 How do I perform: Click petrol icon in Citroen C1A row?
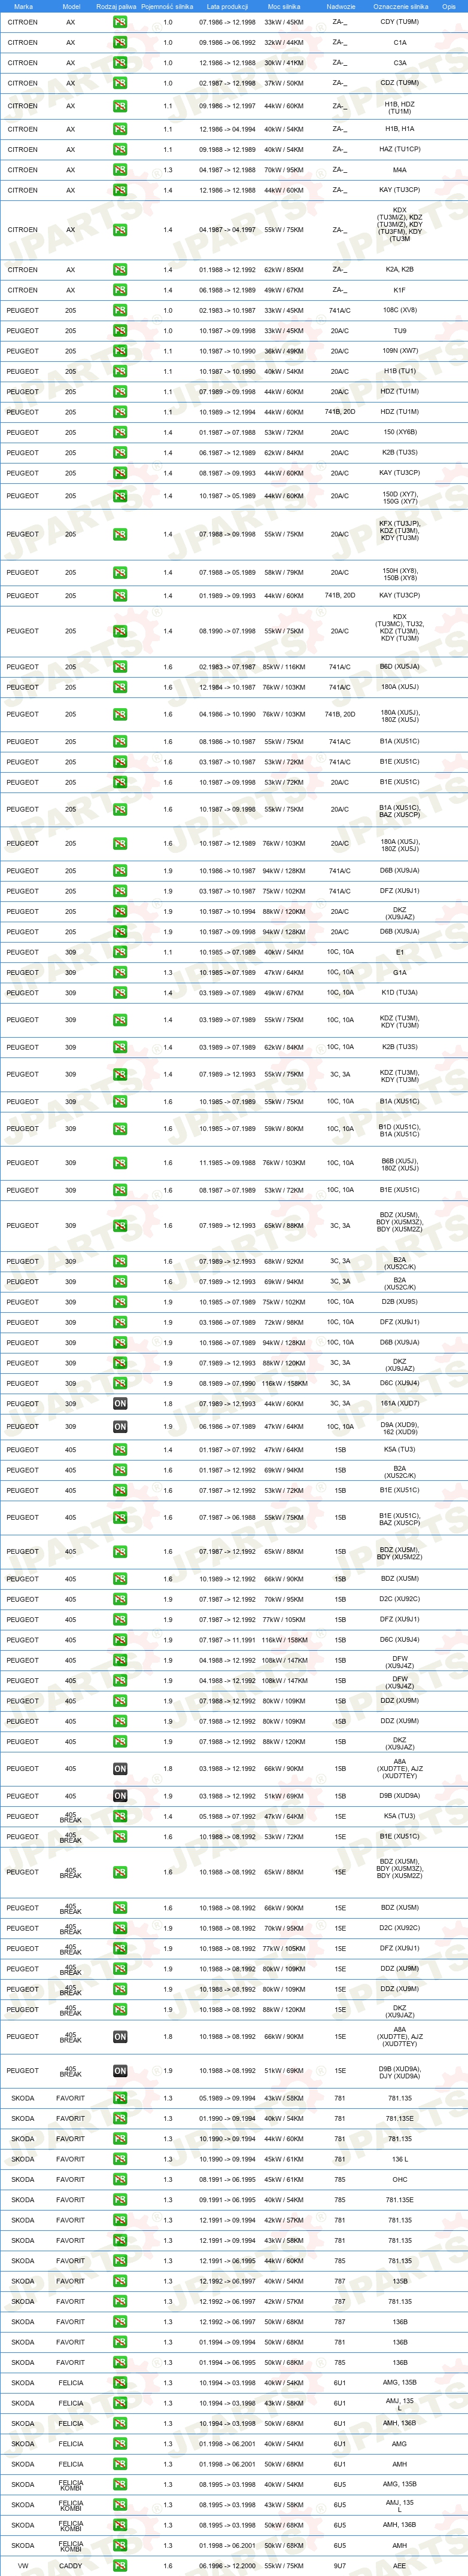point(120,43)
